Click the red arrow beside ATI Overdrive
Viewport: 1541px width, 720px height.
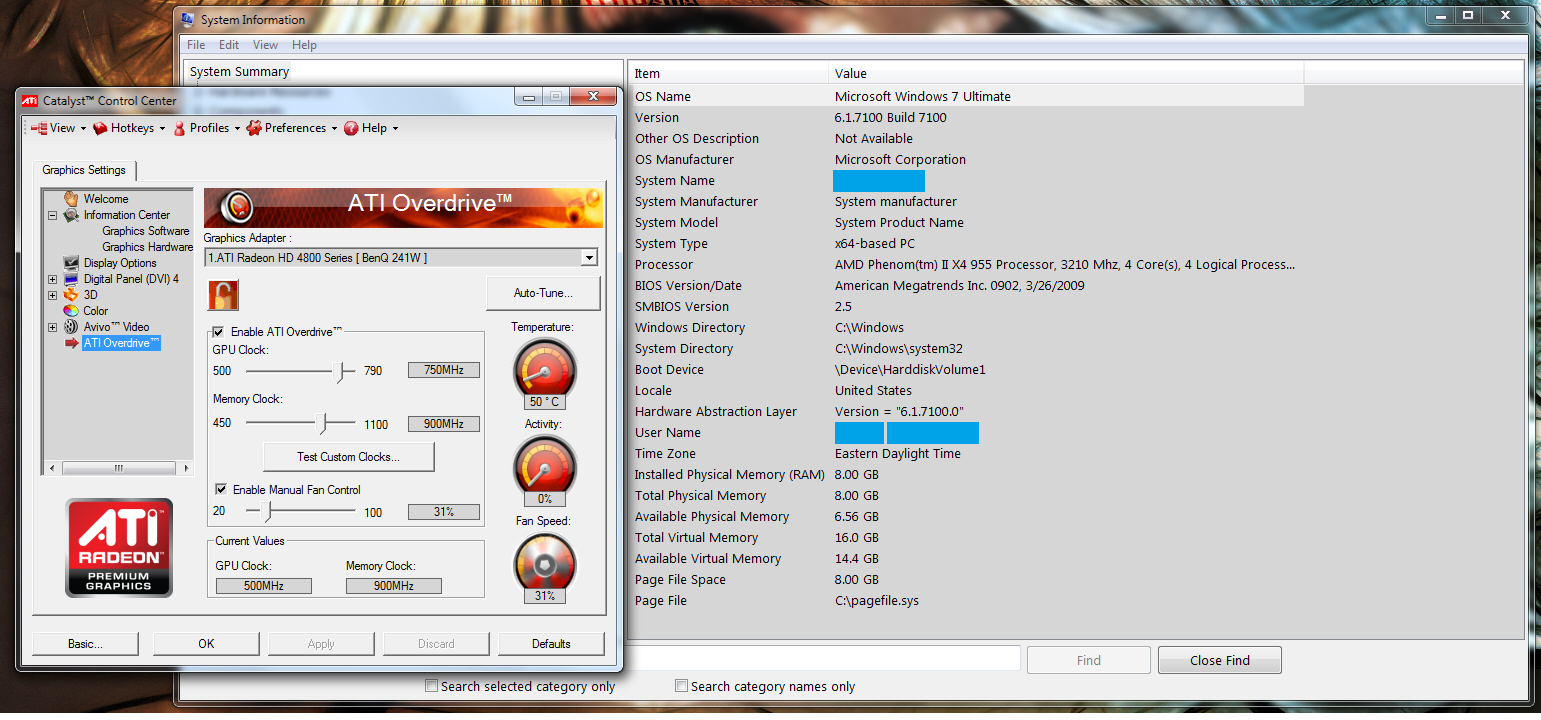[71, 343]
